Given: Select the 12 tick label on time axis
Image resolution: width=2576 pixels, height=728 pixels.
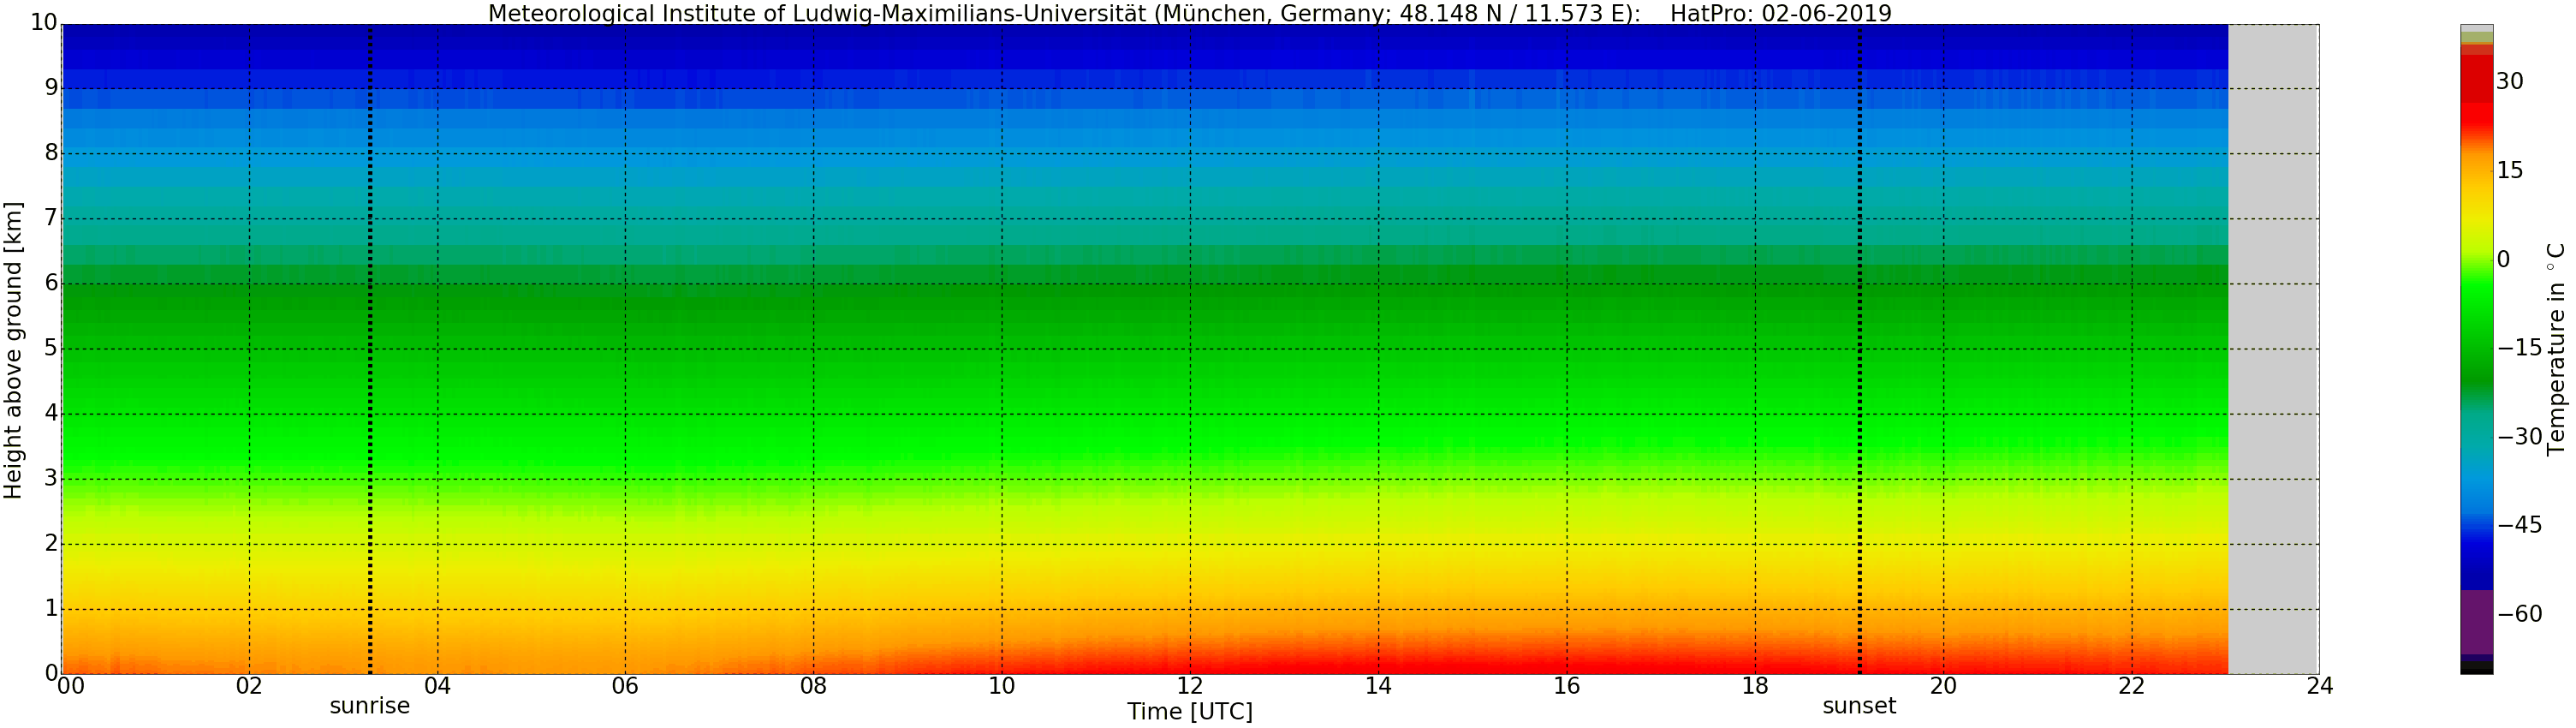Looking at the screenshot, I should tap(1189, 686).
